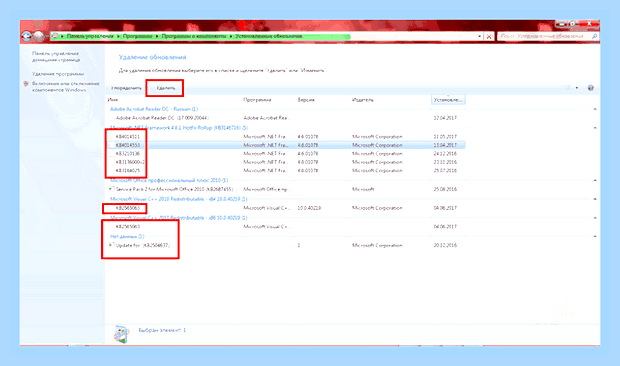The image size is (620, 366).
Task: Click Установленные обновления breadcrumb segment
Action: click(x=269, y=36)
